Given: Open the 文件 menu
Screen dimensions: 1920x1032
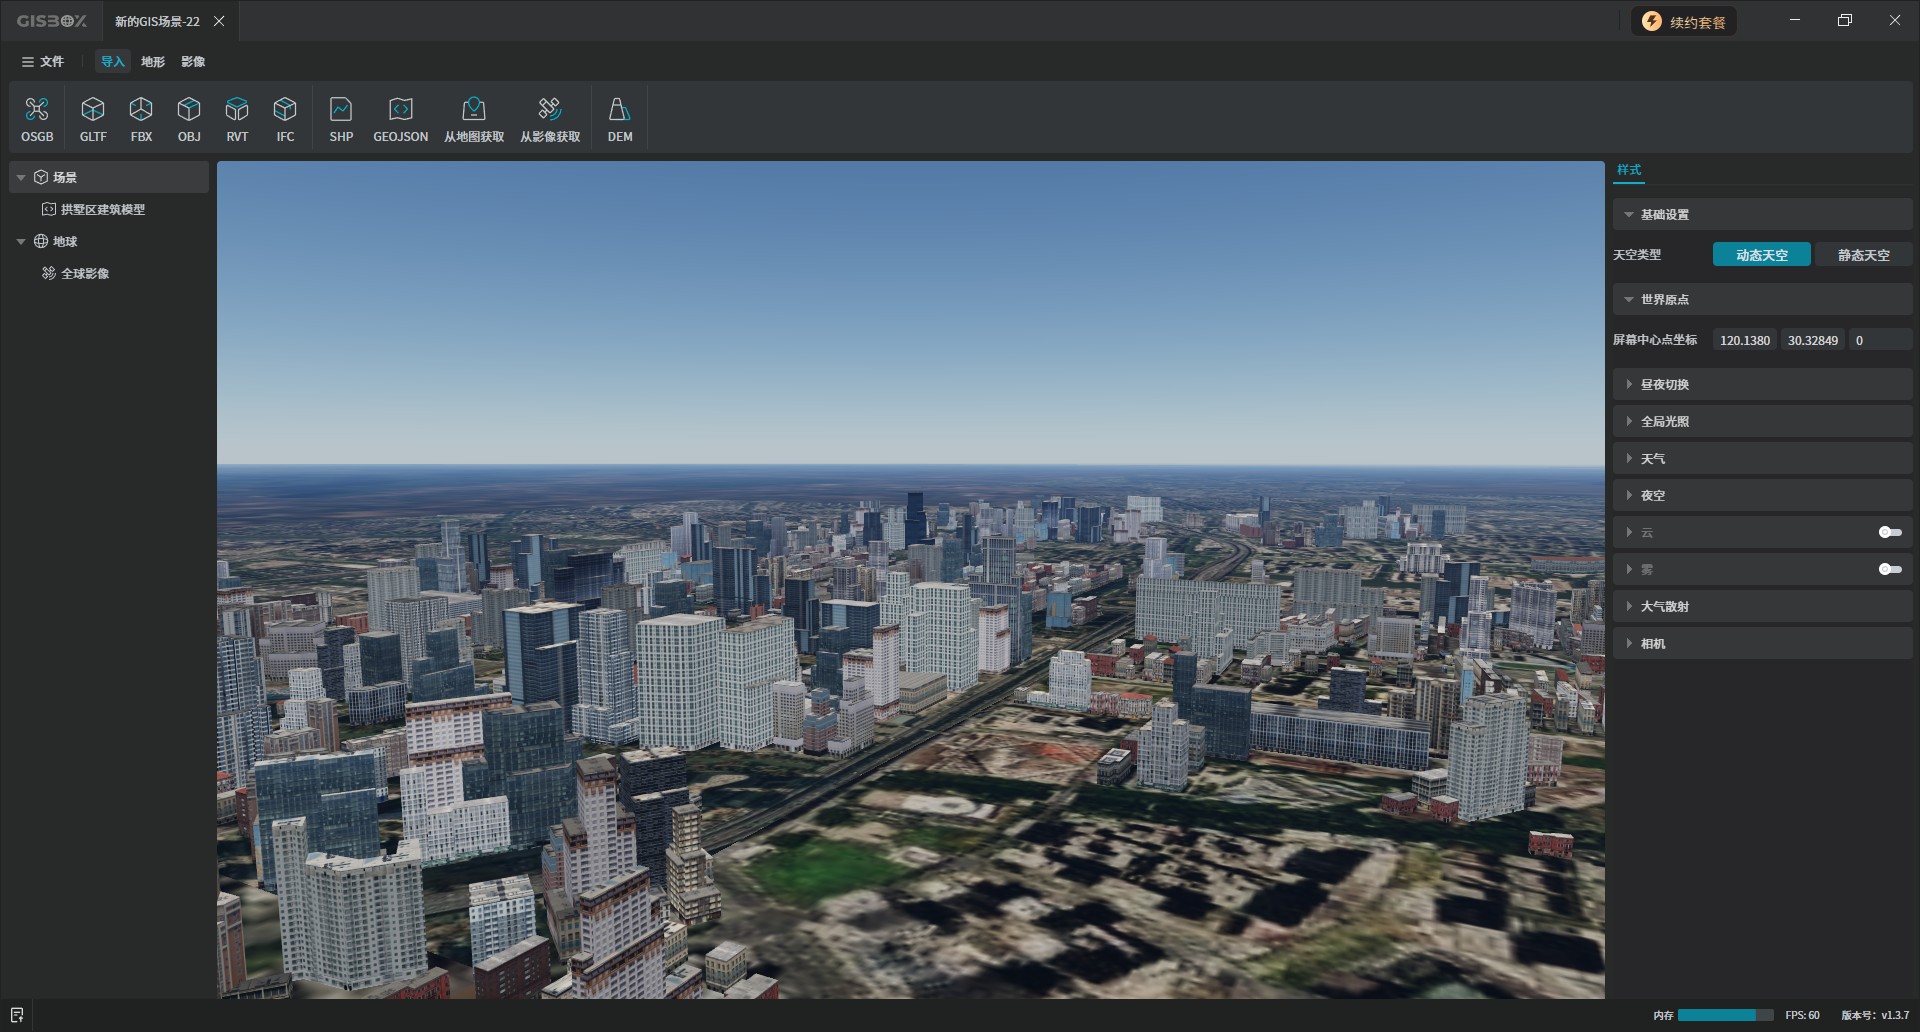Looking at the screenshot, I should coord(43,62).
